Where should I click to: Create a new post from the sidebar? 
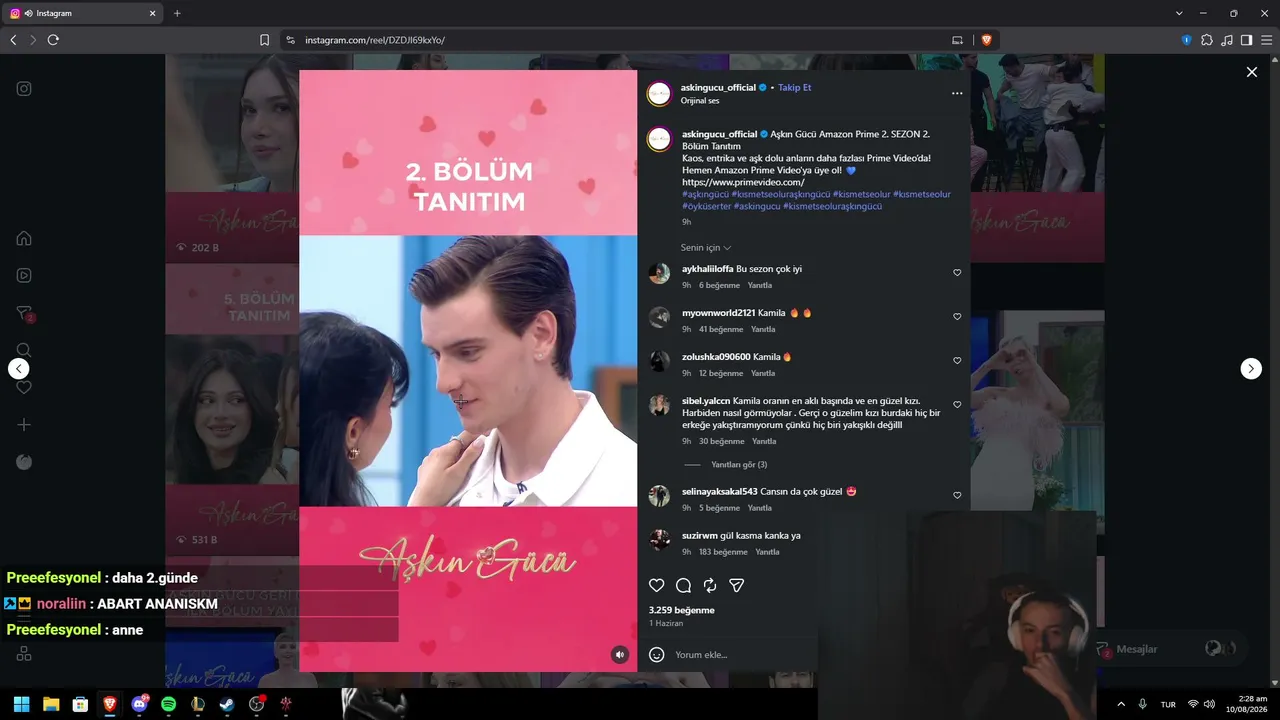click(24, 425)
